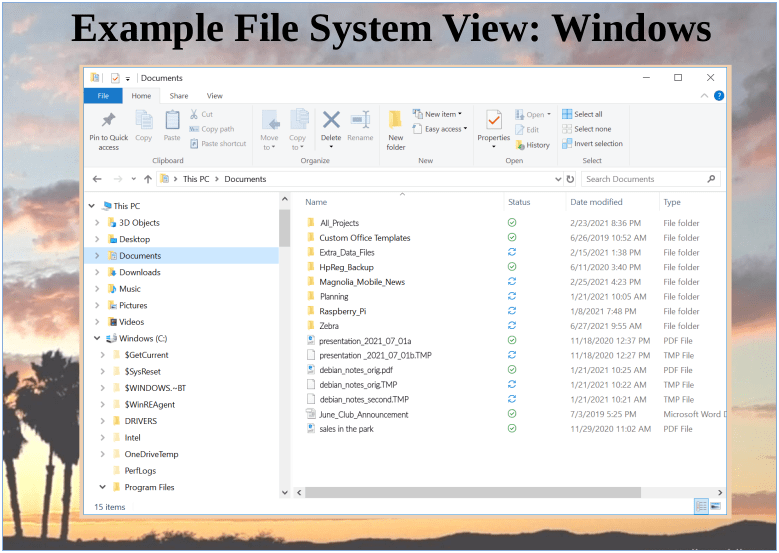Open the Easy access dropdown
This screenshot has width=779, height=553.
445,129
